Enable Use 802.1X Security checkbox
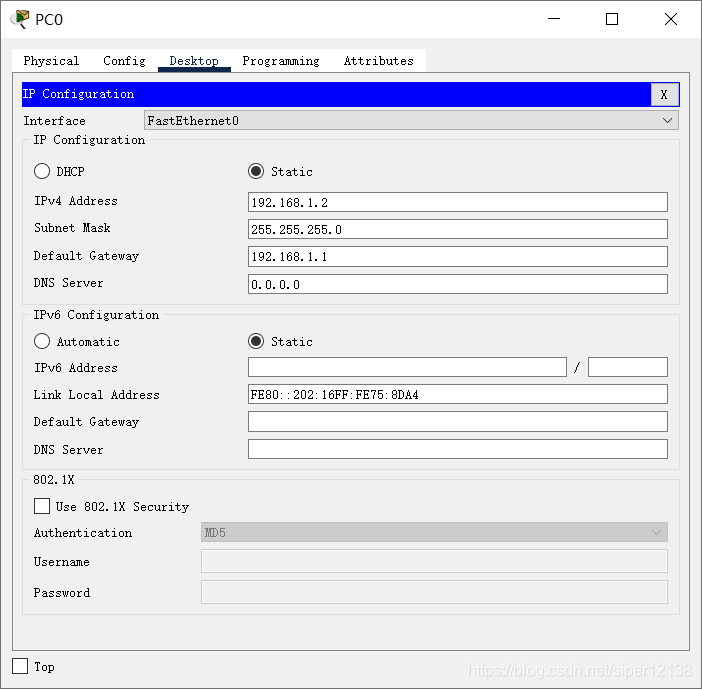 click(42, 506)
